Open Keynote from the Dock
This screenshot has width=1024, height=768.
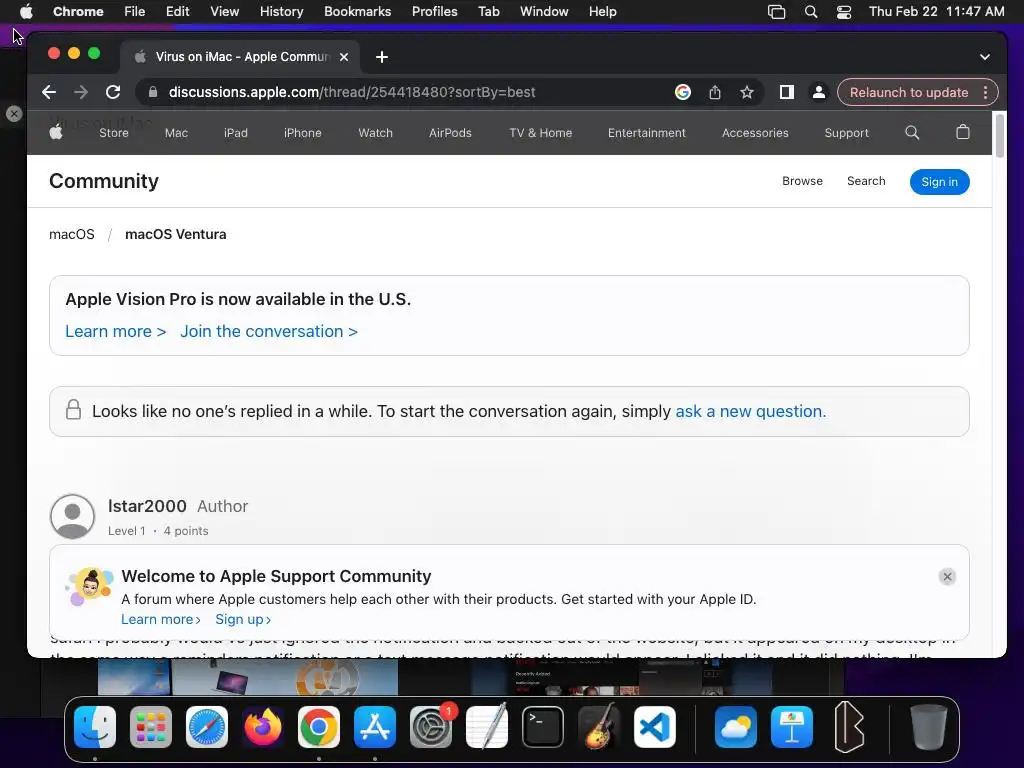tap(792, 727)
